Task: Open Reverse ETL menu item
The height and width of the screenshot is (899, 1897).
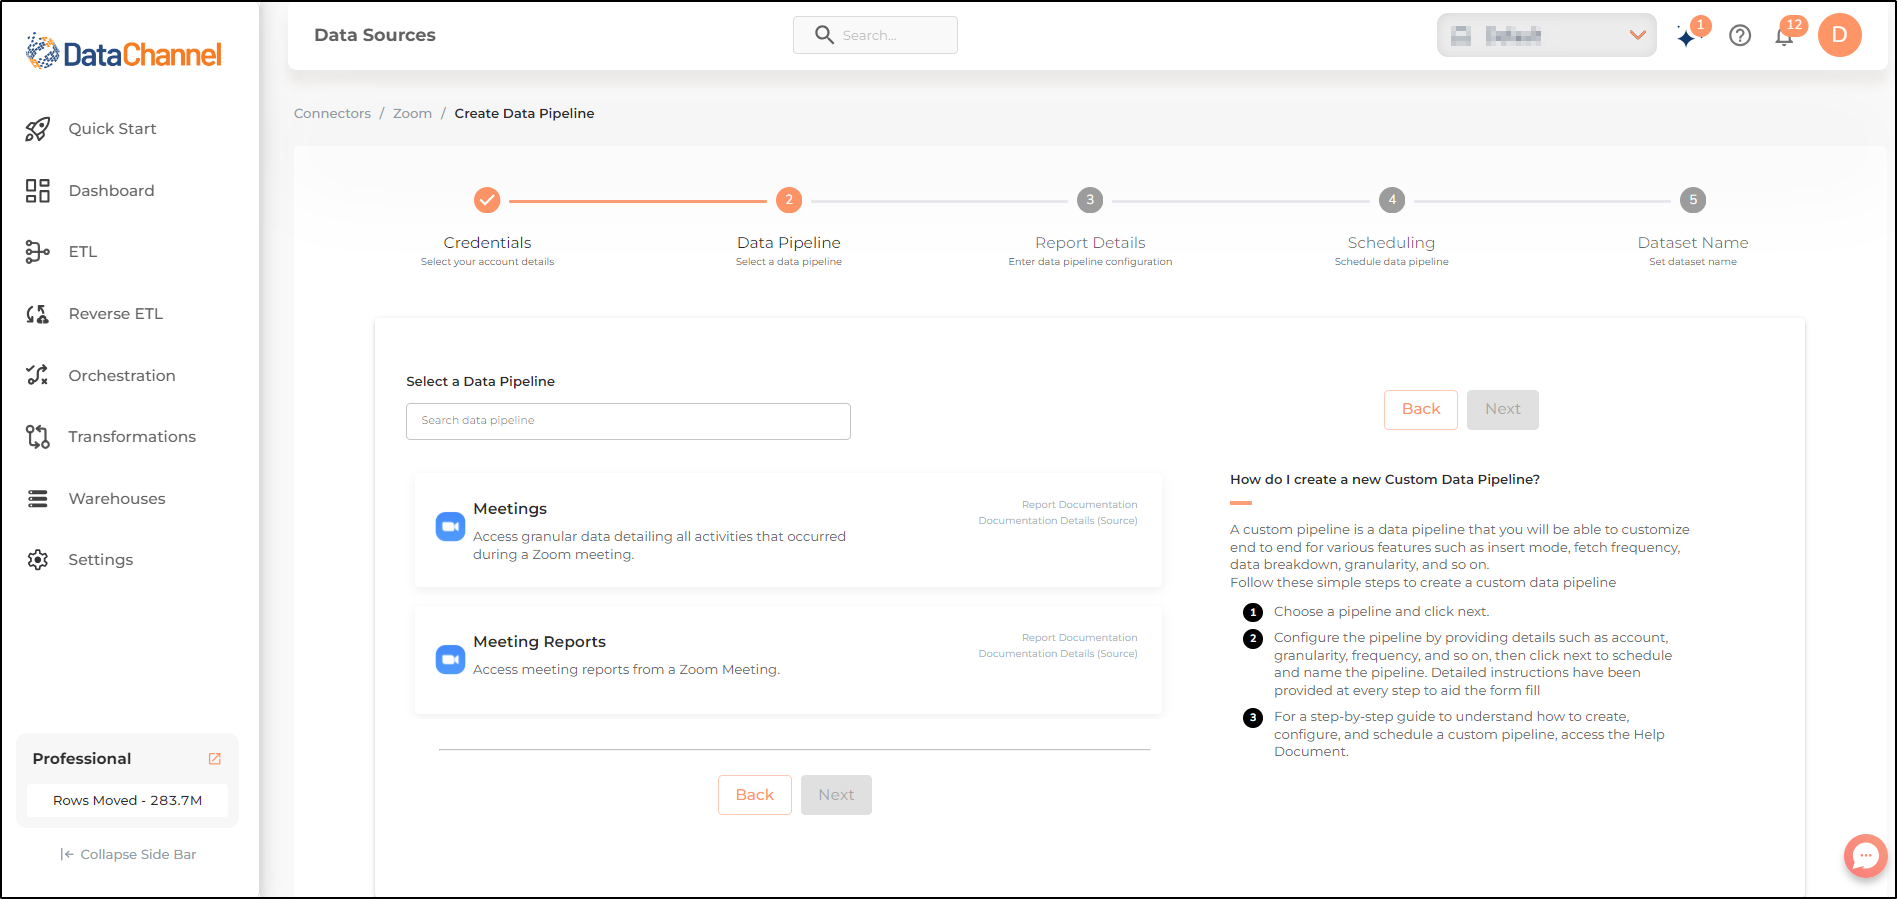Action: click(115, 314)
